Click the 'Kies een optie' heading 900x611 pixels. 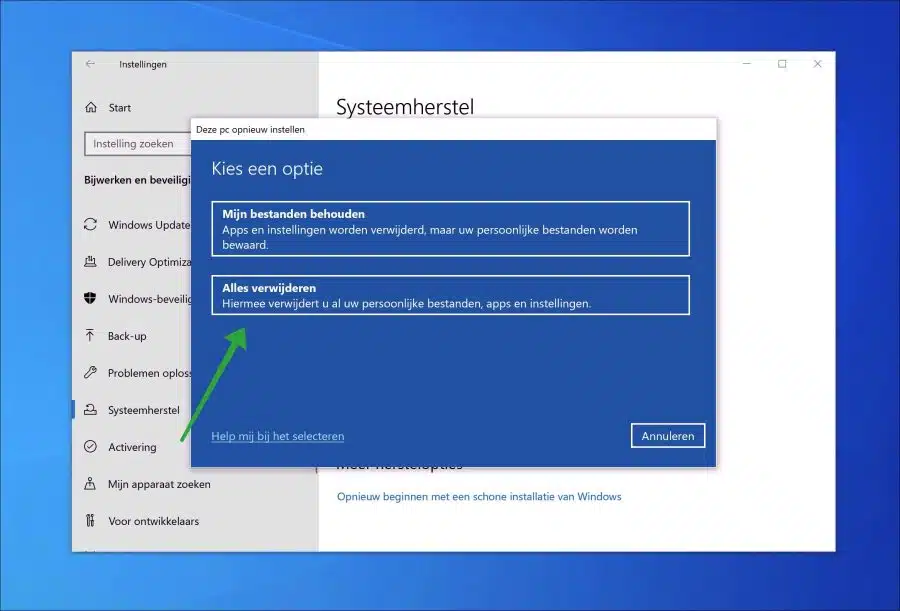[267, 169]
